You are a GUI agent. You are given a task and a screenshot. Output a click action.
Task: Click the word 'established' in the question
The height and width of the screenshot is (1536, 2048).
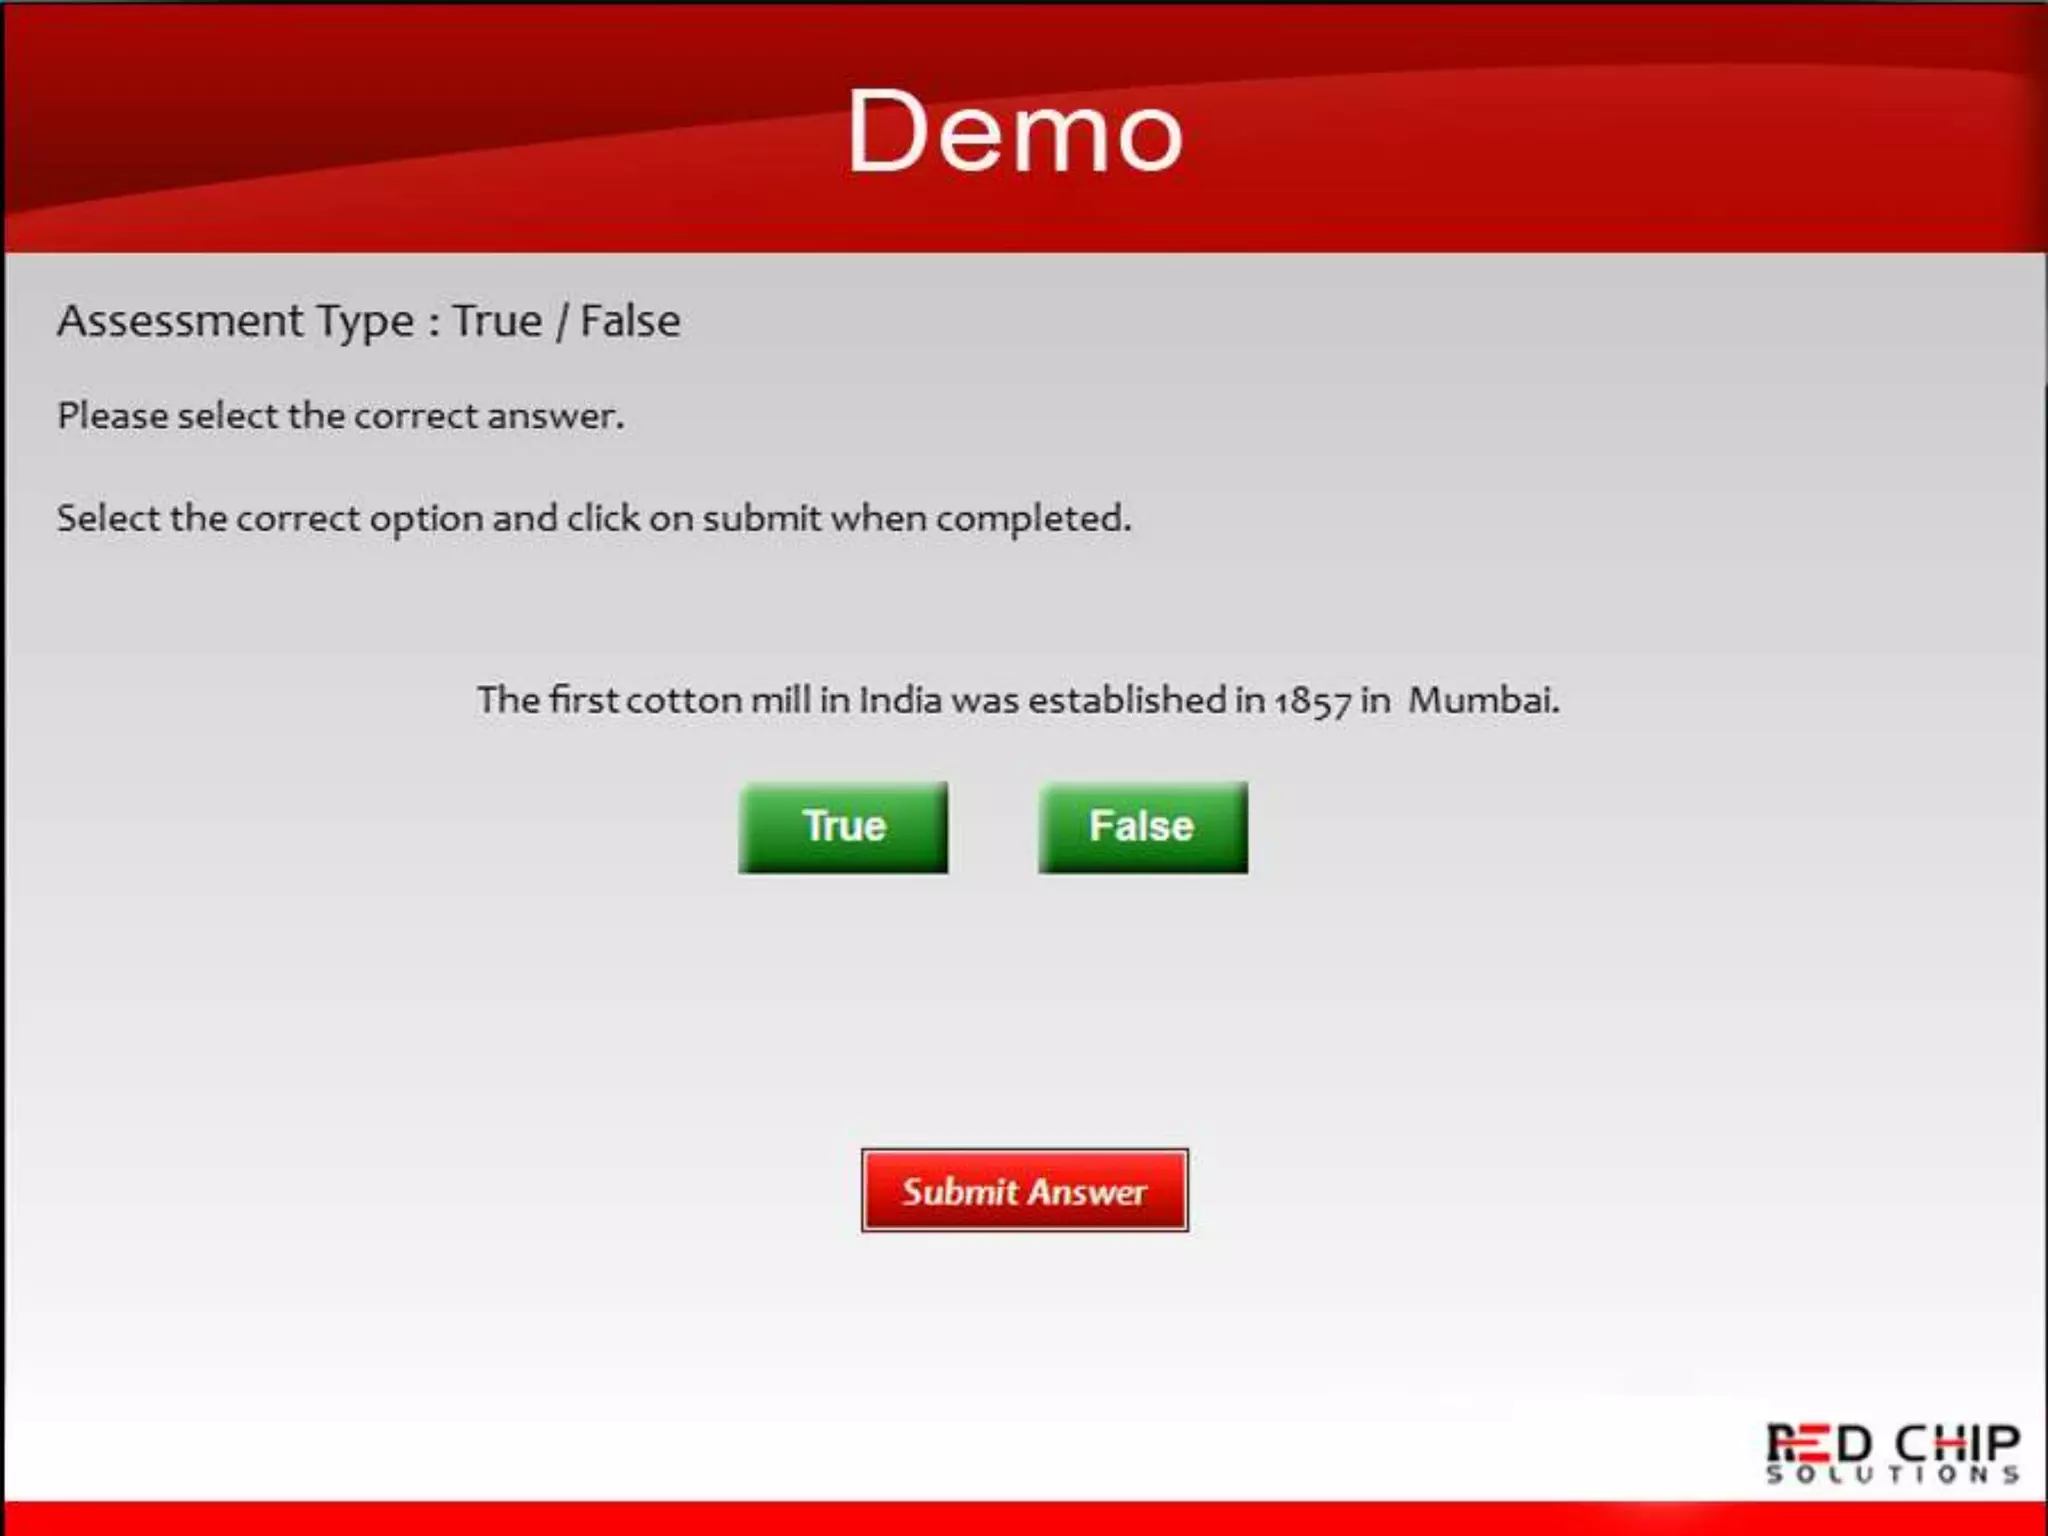[x=1127, y=700]
